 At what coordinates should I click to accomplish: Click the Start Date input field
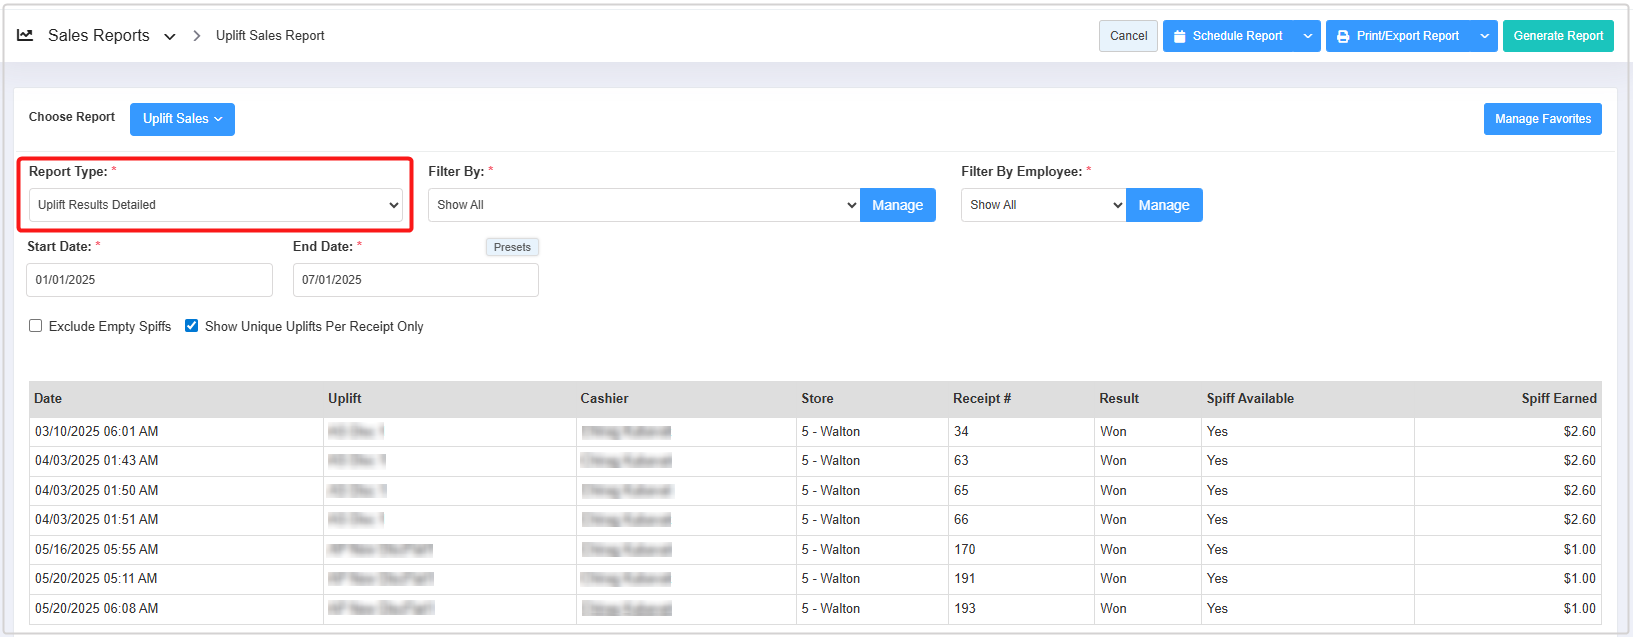(149, 280)
